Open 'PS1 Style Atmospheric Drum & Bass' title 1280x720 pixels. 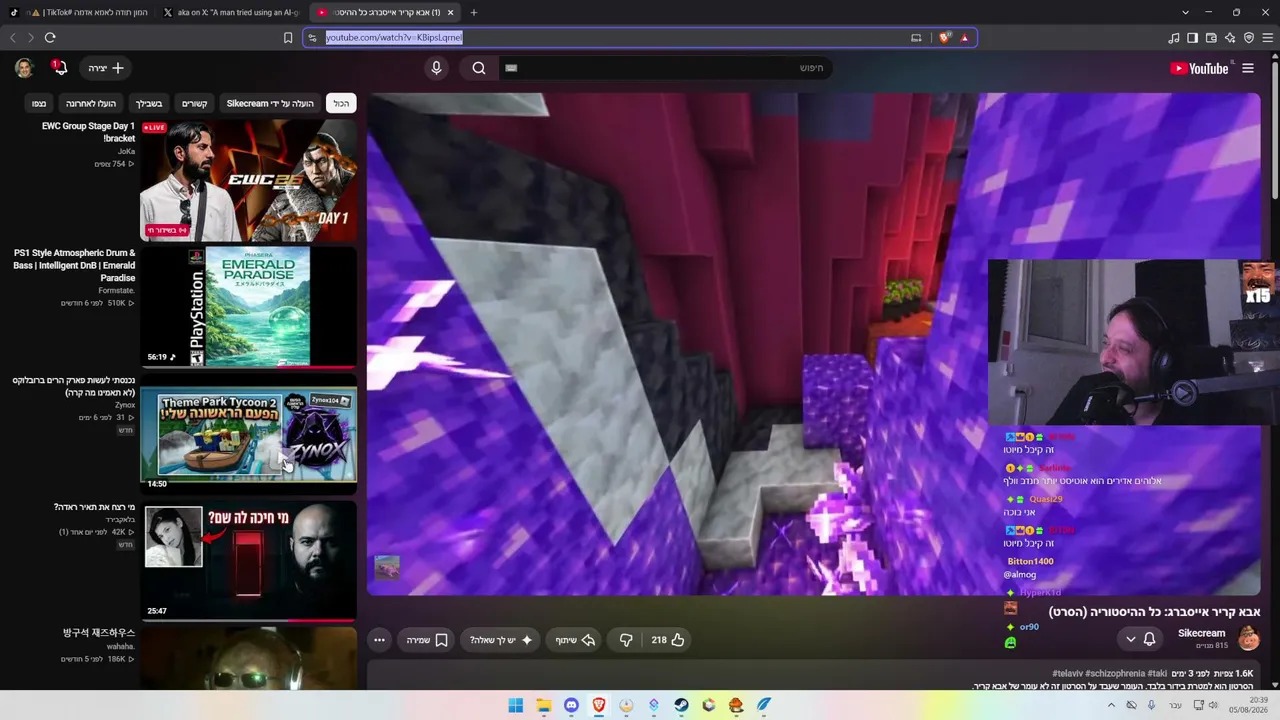coord(74,265)
